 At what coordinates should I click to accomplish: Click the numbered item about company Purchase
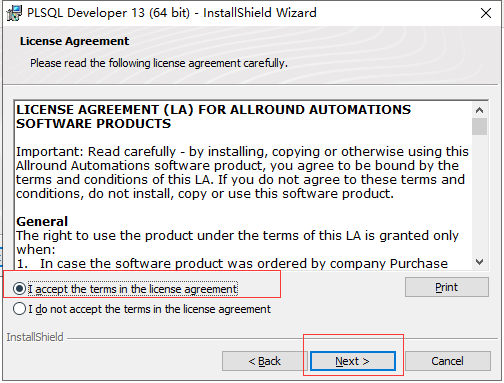(232, 263)
